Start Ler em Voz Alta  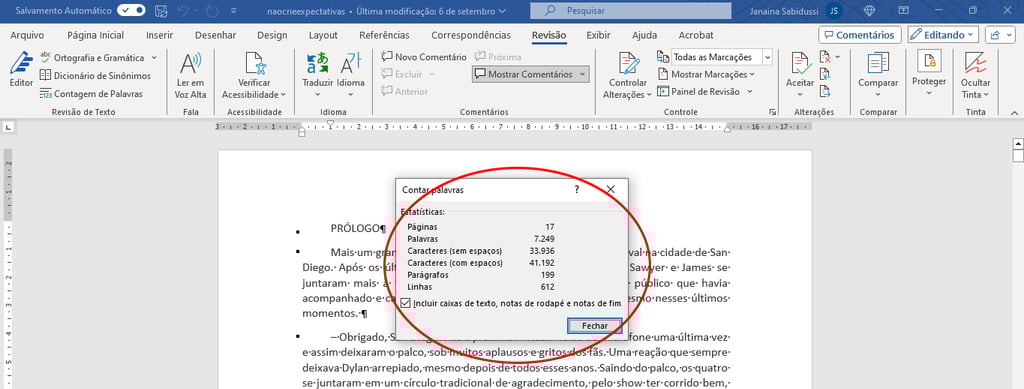191,75
